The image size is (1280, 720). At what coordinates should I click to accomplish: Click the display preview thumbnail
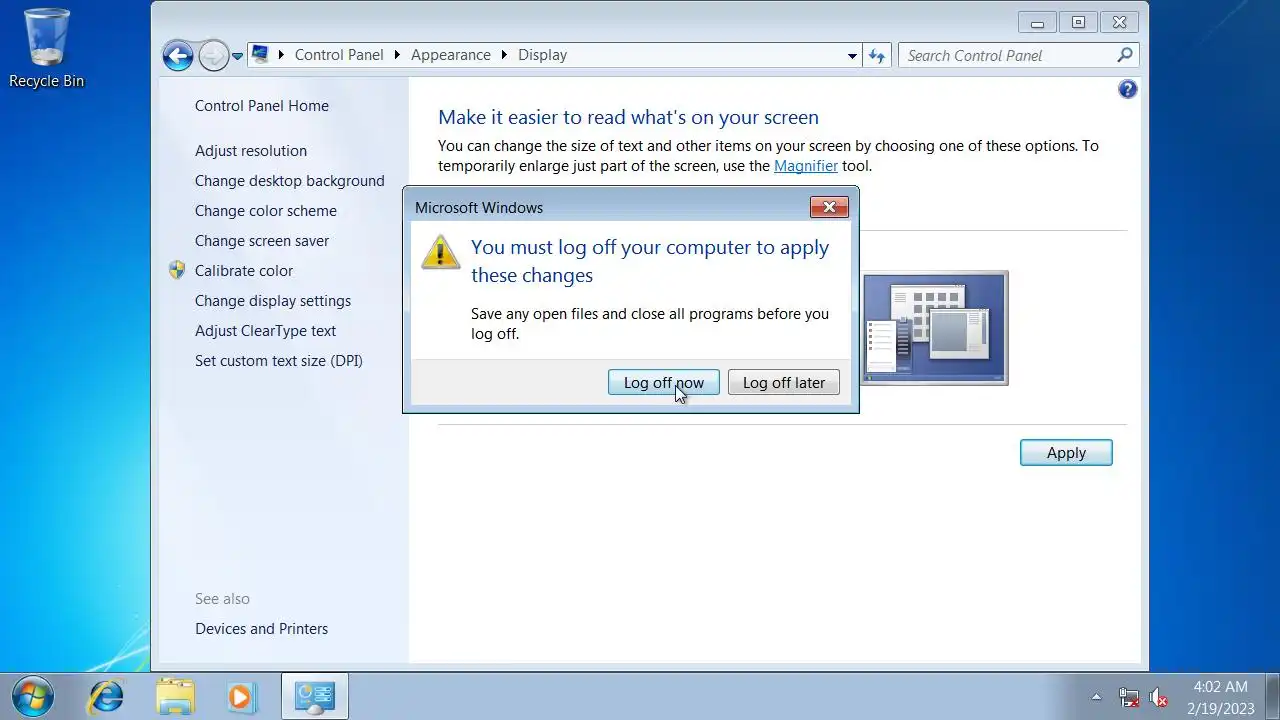coord(935,327)
